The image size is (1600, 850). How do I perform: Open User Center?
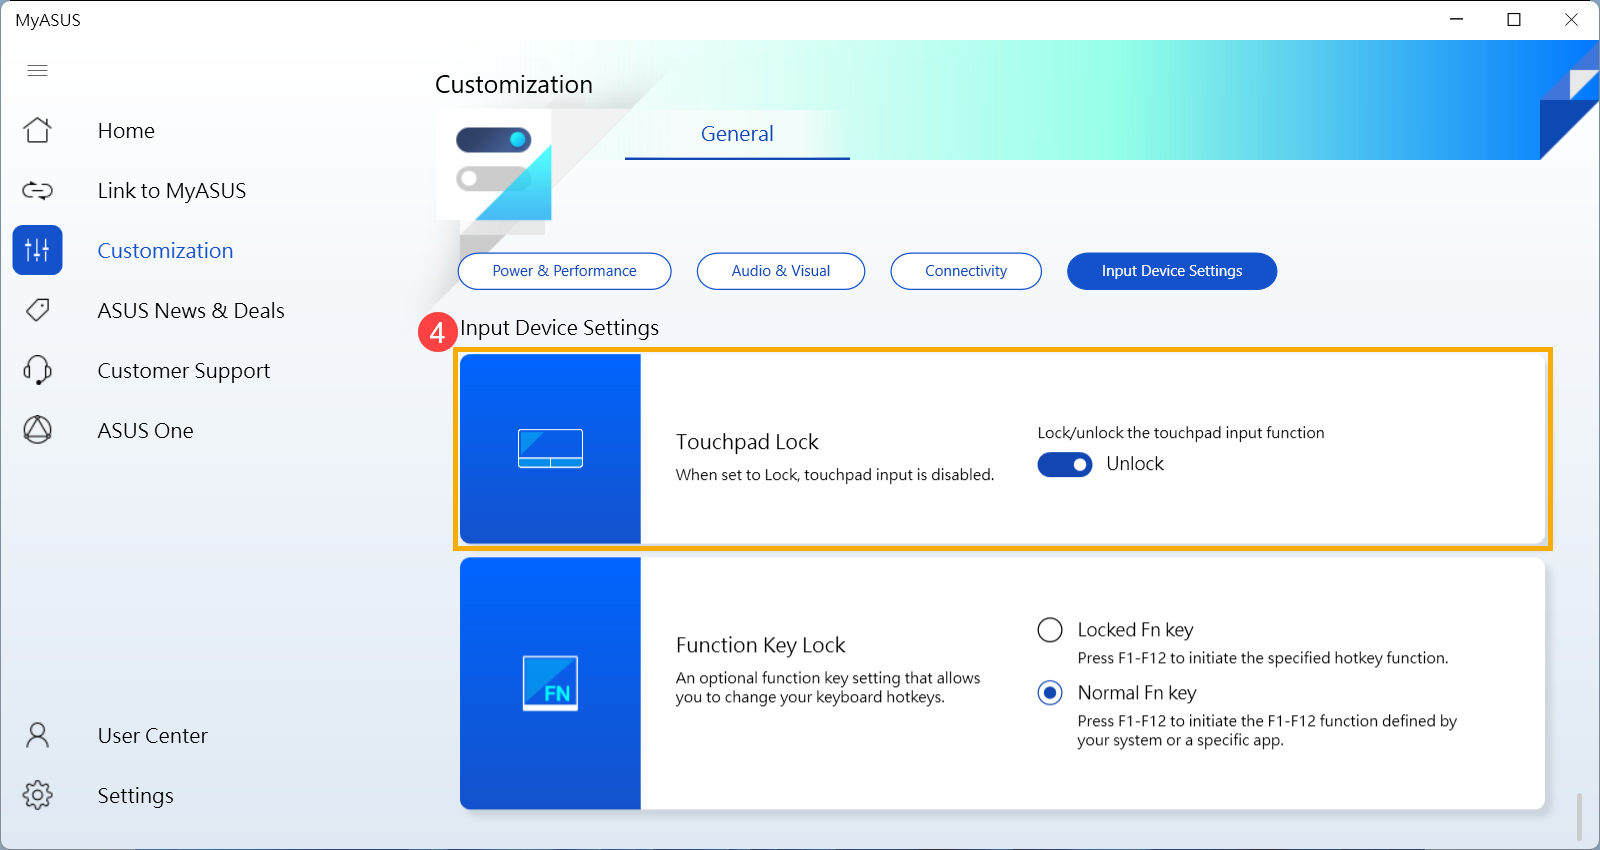tap(153, 736)
